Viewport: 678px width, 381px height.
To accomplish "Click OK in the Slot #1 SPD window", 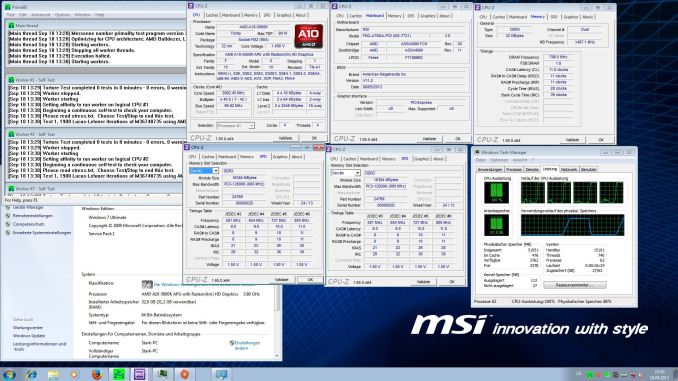I will coord(310,280).
